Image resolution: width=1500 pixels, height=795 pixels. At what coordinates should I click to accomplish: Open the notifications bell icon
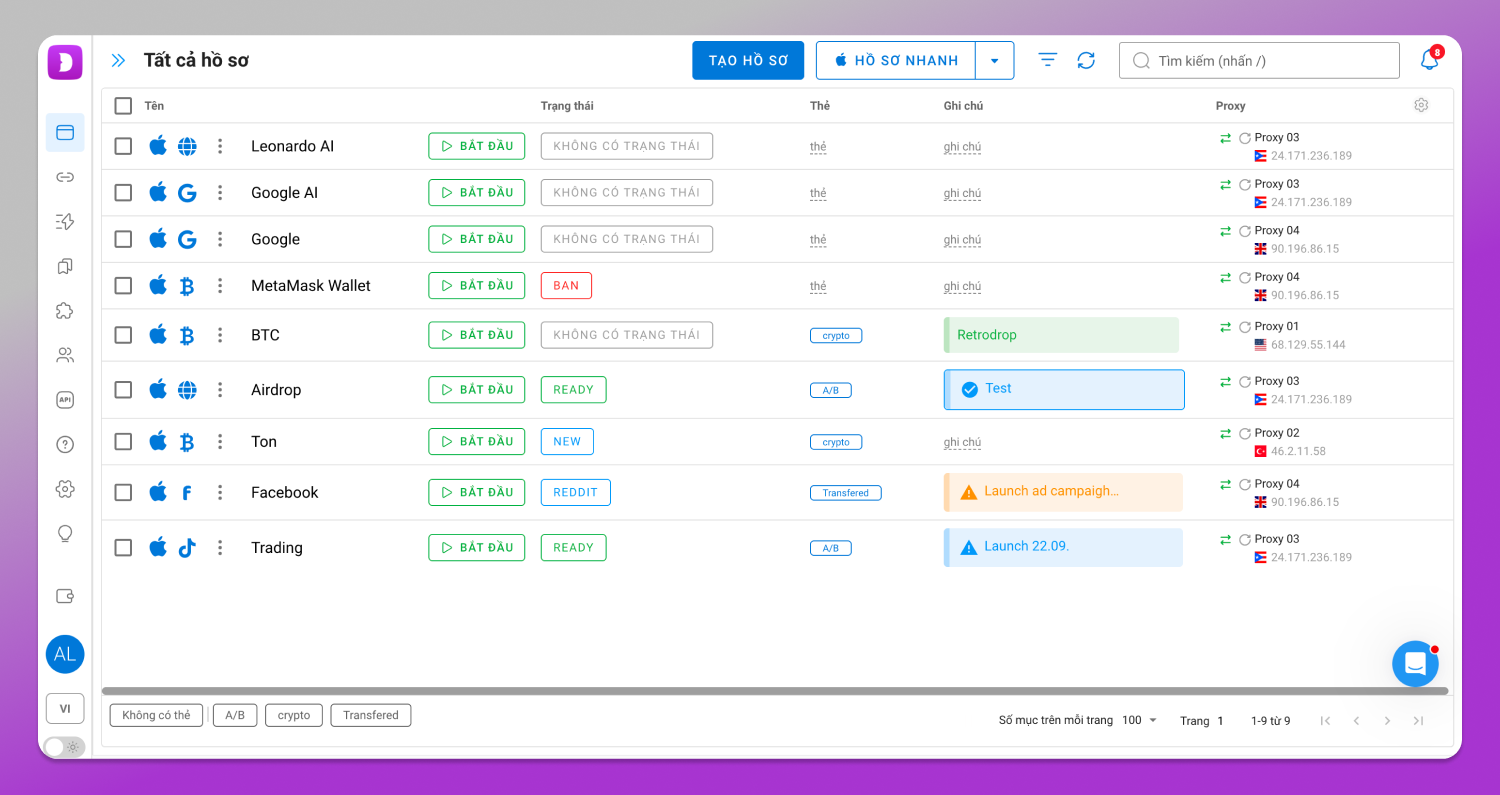tap(1430, 60)
